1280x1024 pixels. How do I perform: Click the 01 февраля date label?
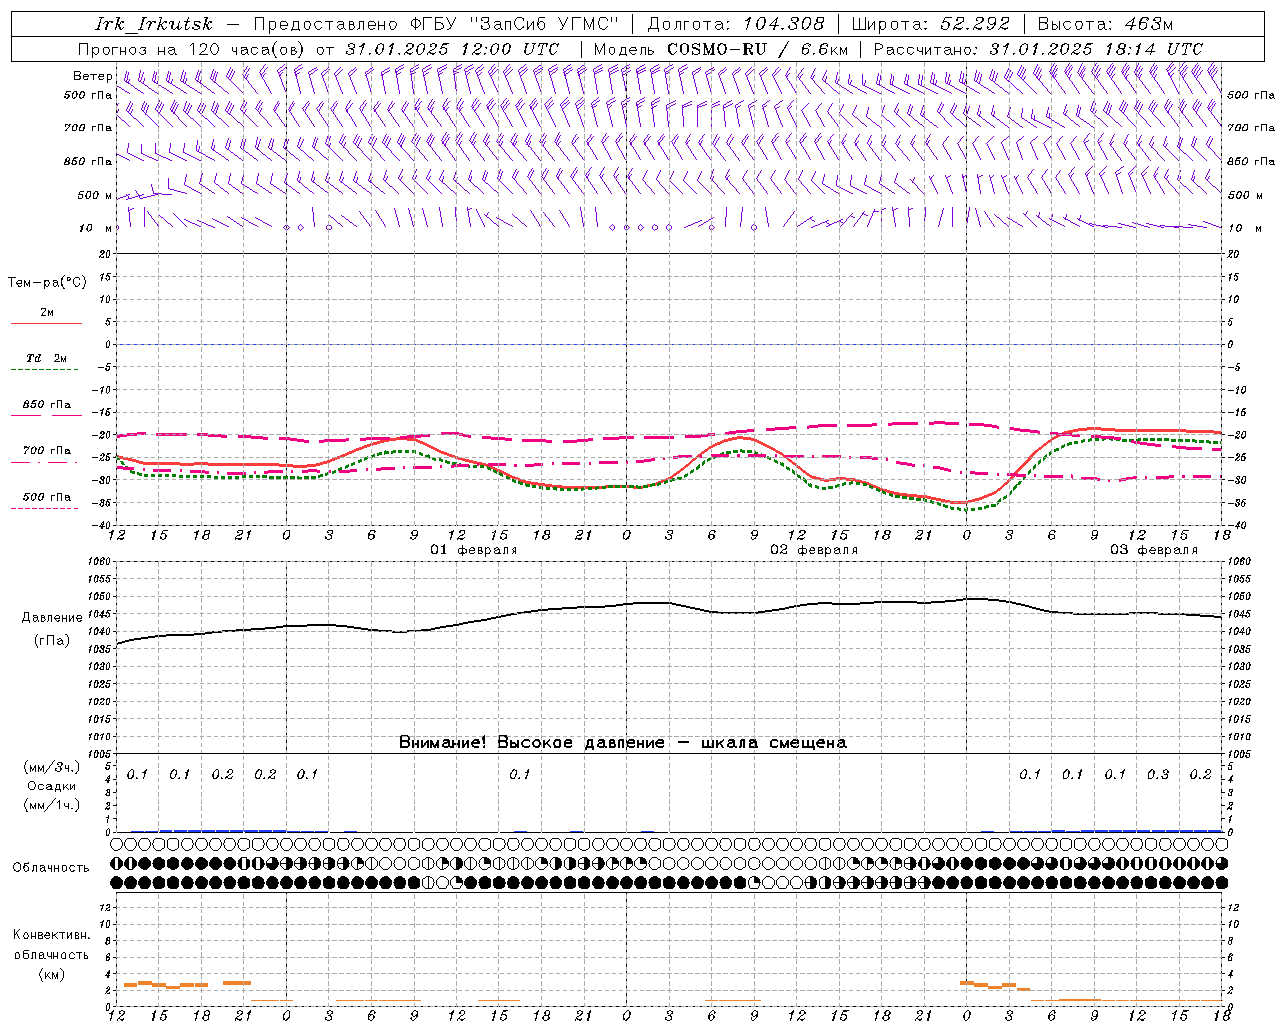[474, 550]
